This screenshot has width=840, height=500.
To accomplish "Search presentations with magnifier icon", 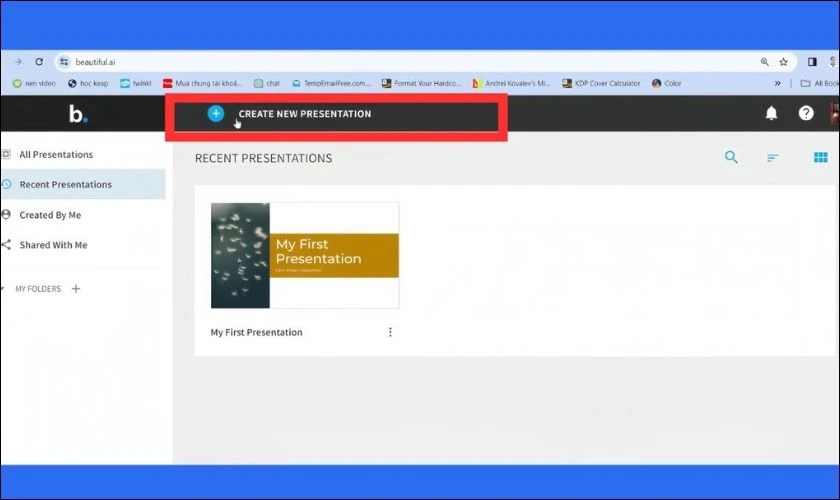I will [731, 157].
